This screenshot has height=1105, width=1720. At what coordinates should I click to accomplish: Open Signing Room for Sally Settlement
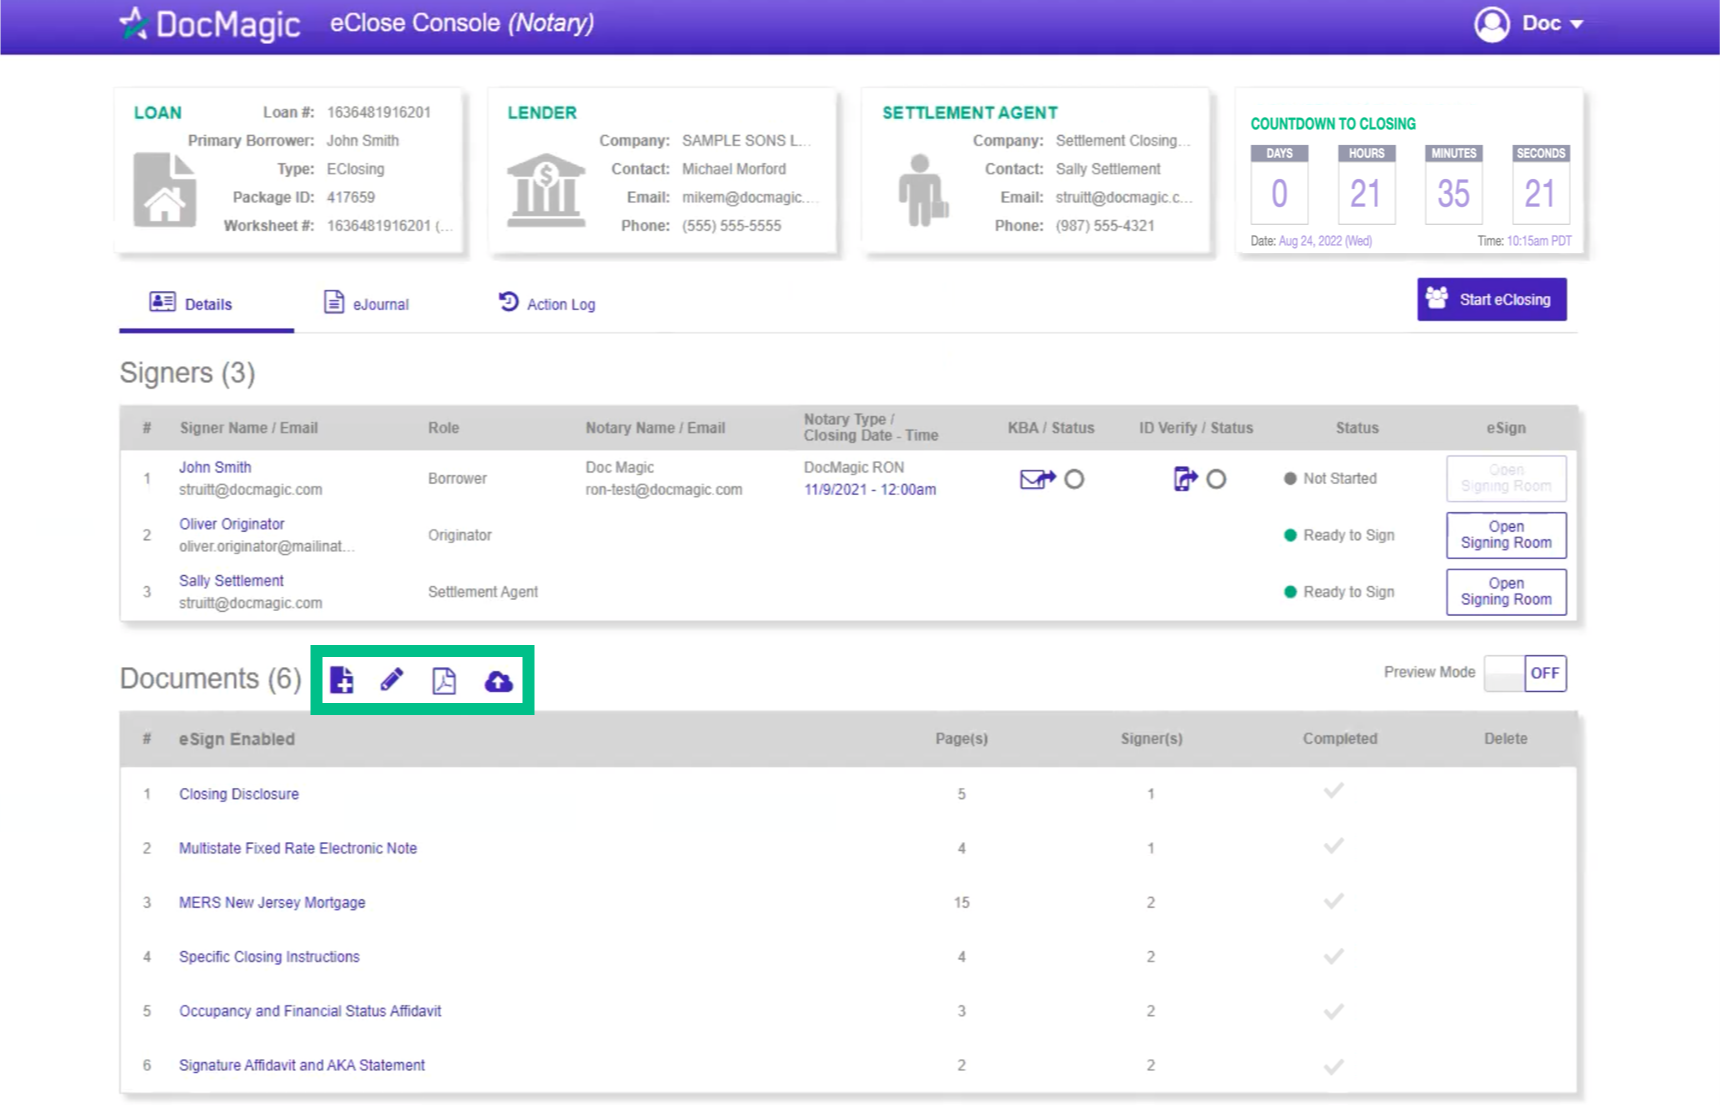point(1506,592)
